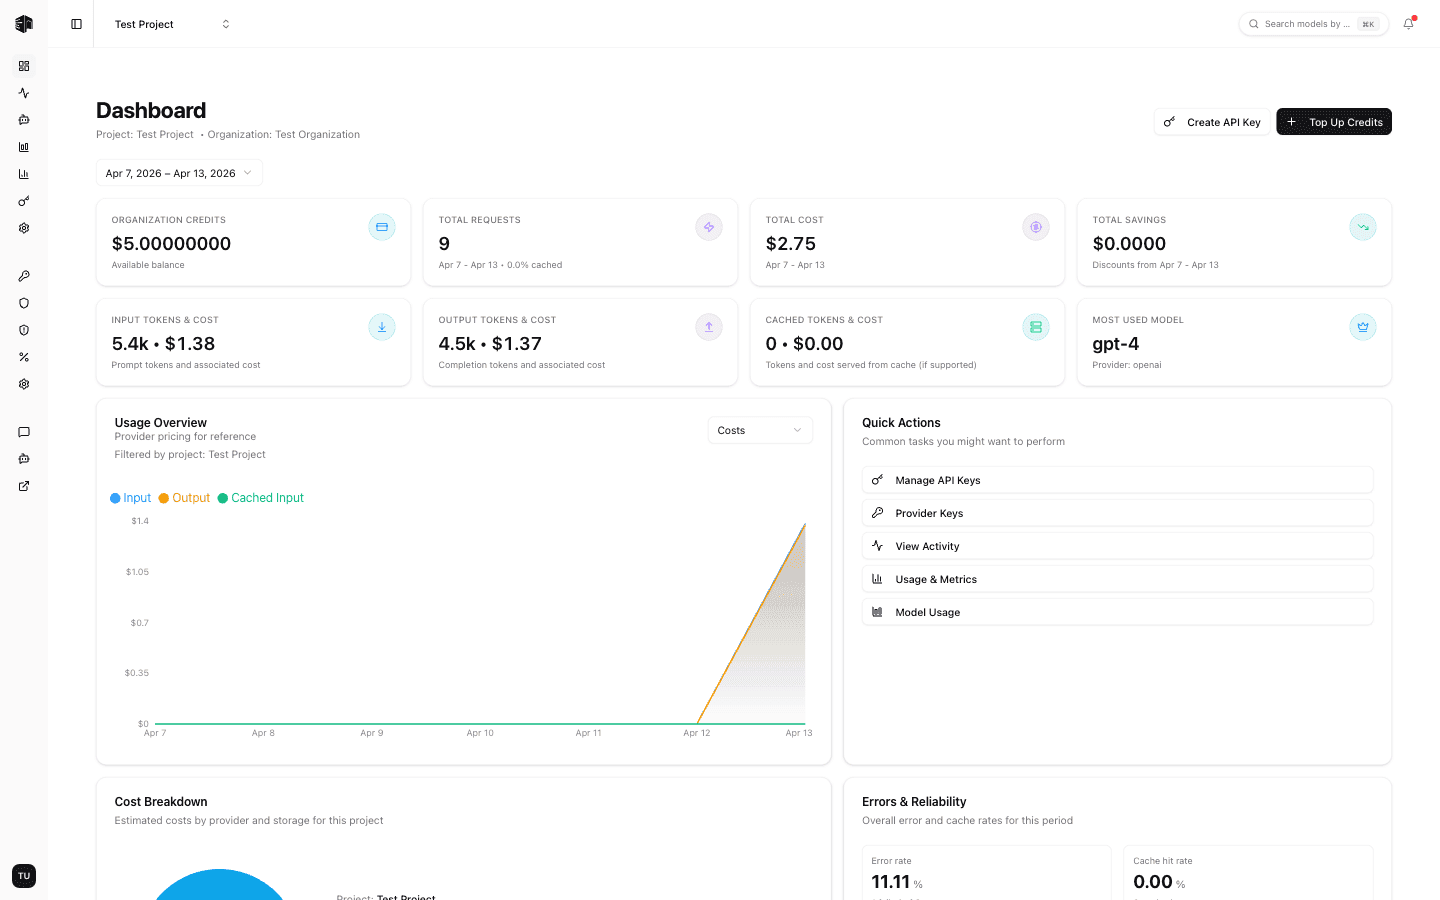This screenshot has height=900, width=1440.
Task: Toggle the sidebar collapse control next to logo
Action: coord(75,23)
